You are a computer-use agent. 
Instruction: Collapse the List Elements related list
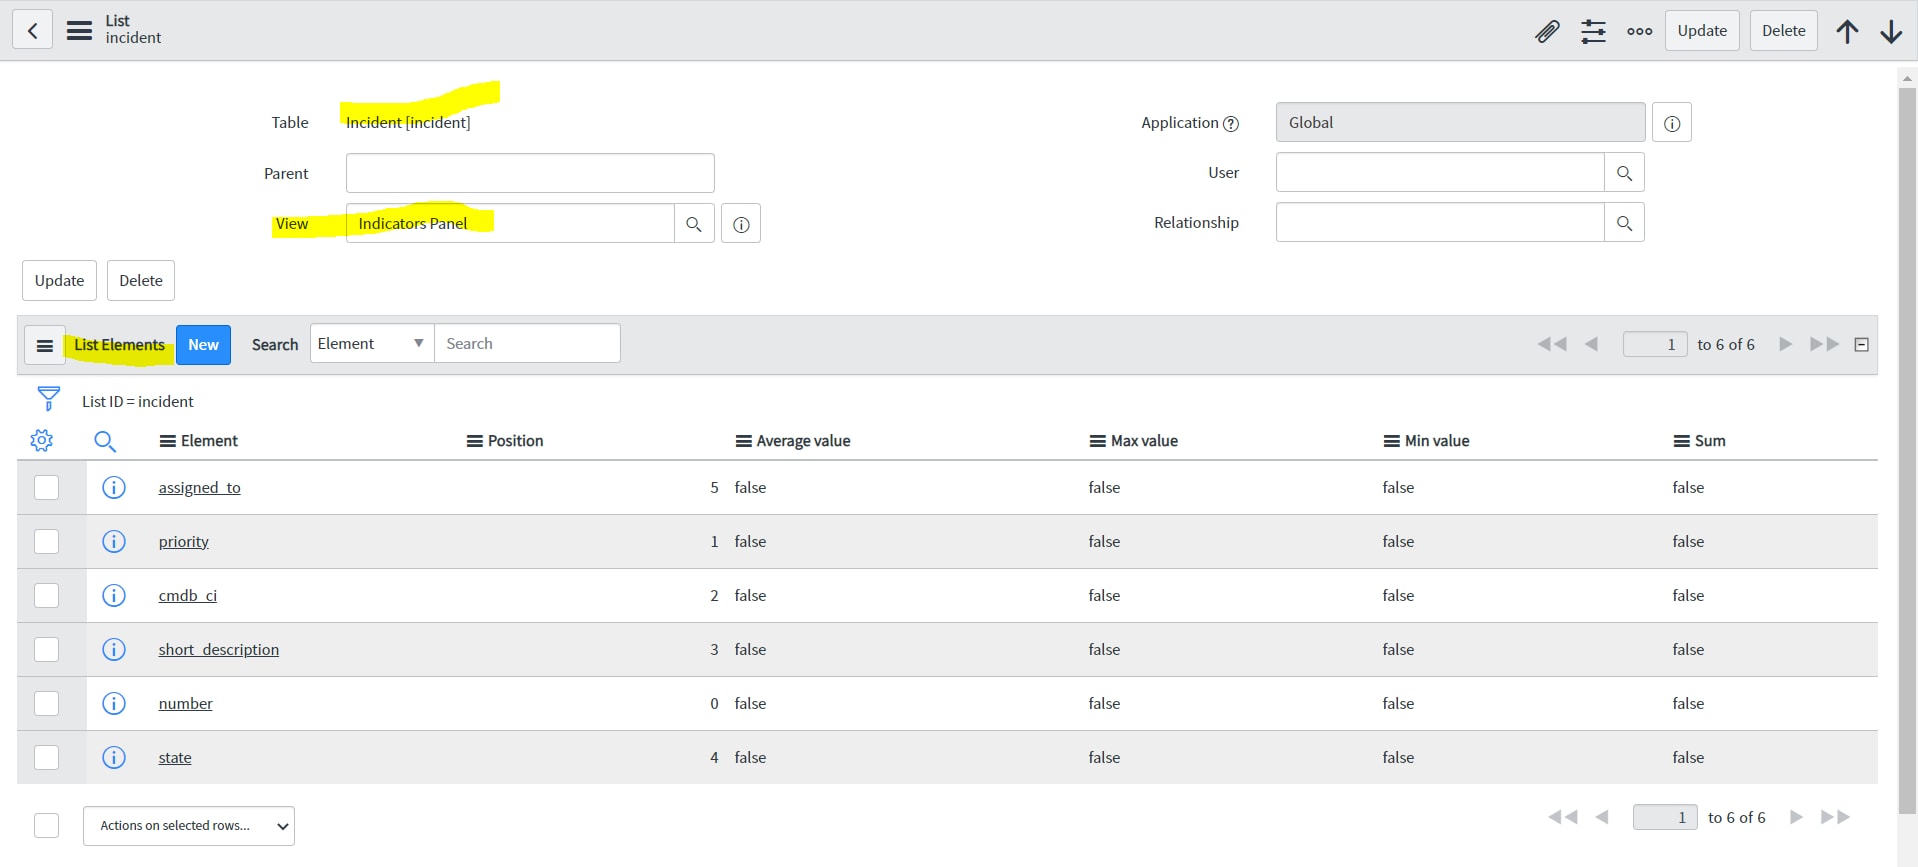(x=1861, y=344)
